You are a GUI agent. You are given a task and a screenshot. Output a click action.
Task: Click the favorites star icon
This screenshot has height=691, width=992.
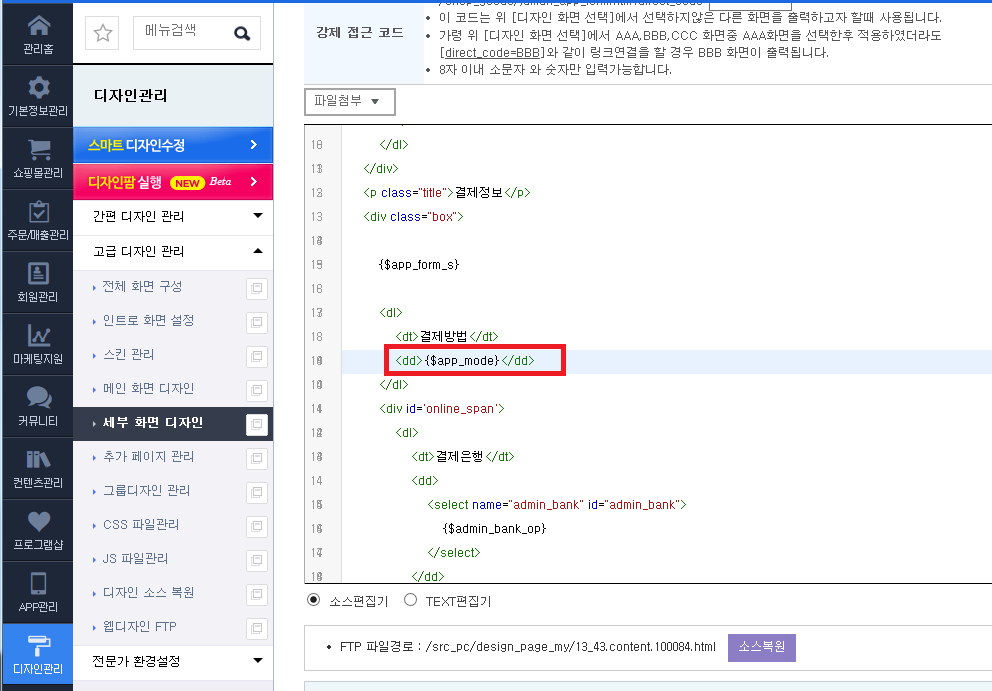point(102,33)
